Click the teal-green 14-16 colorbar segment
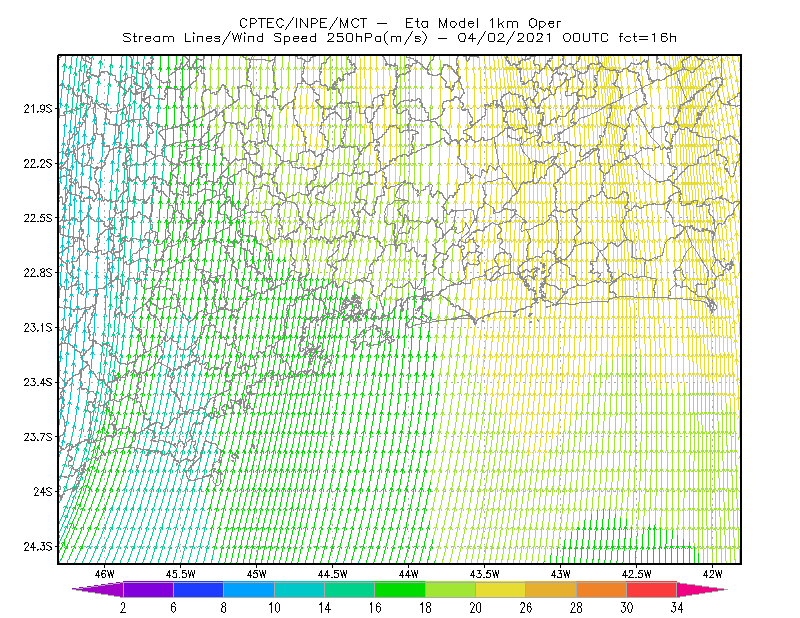 click(x=349, y=589)
